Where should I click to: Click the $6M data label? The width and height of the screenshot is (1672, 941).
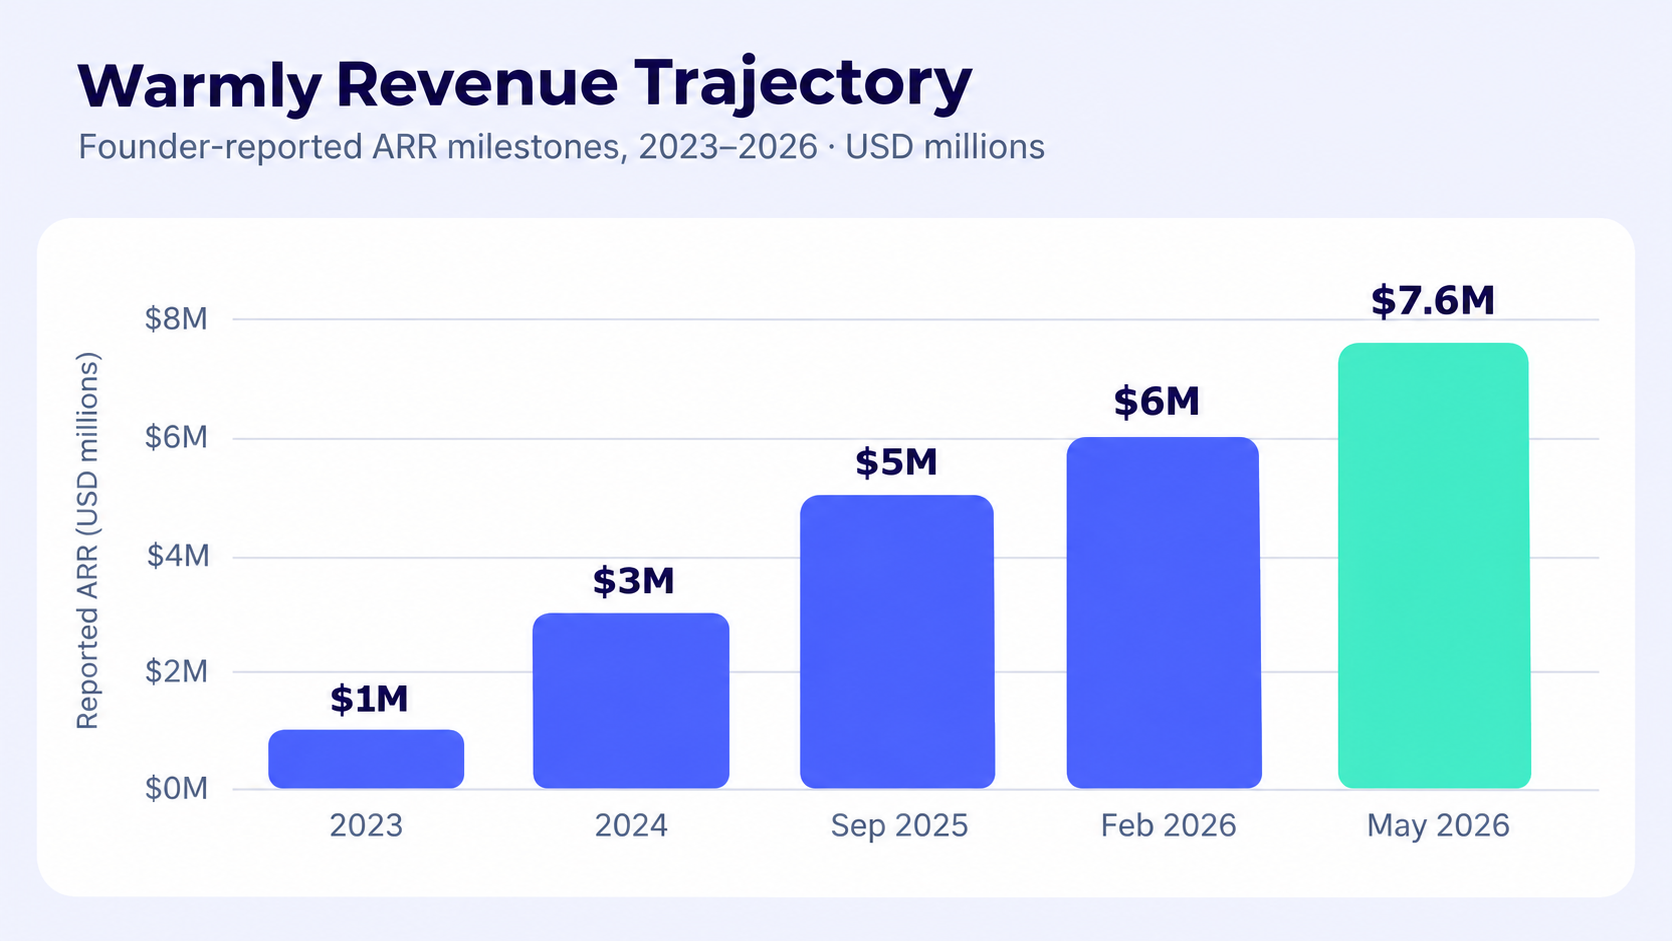coord(1157,402)
